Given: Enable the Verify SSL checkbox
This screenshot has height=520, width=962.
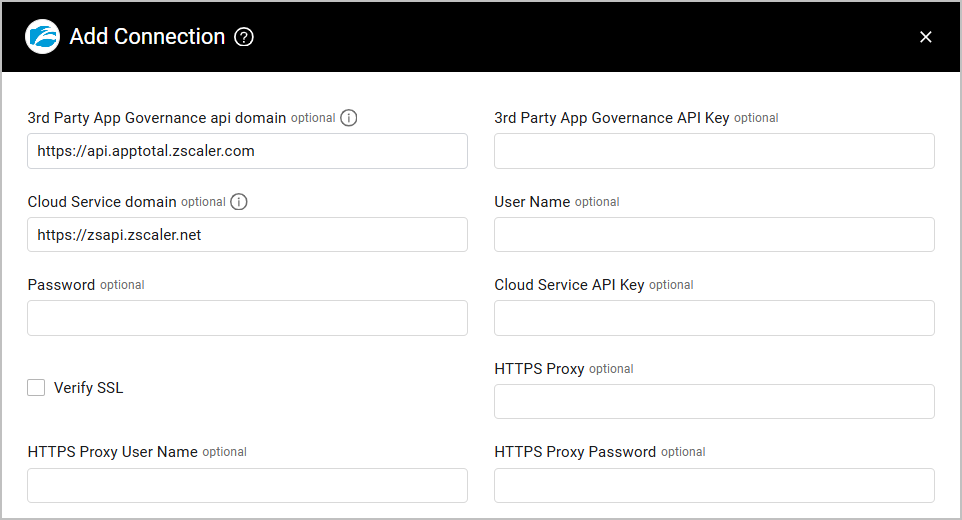Looking at the screenshot, I should point(36,388).
